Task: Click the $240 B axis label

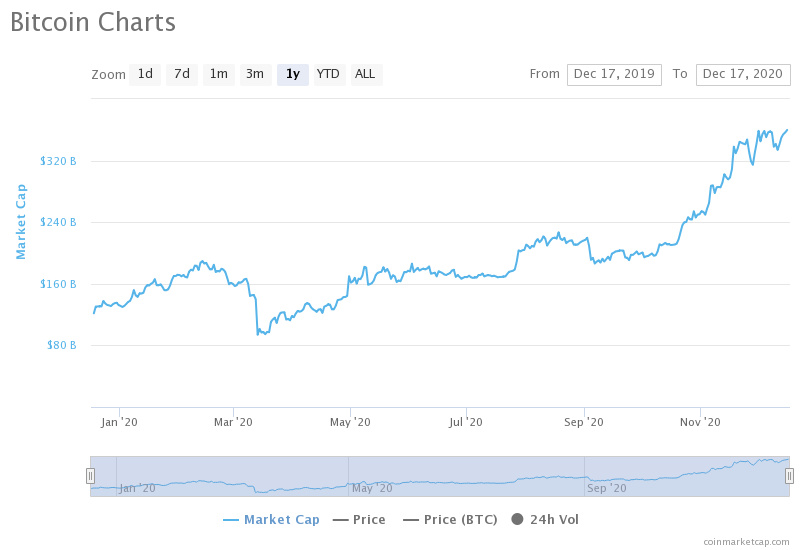Action: point(58,222)
